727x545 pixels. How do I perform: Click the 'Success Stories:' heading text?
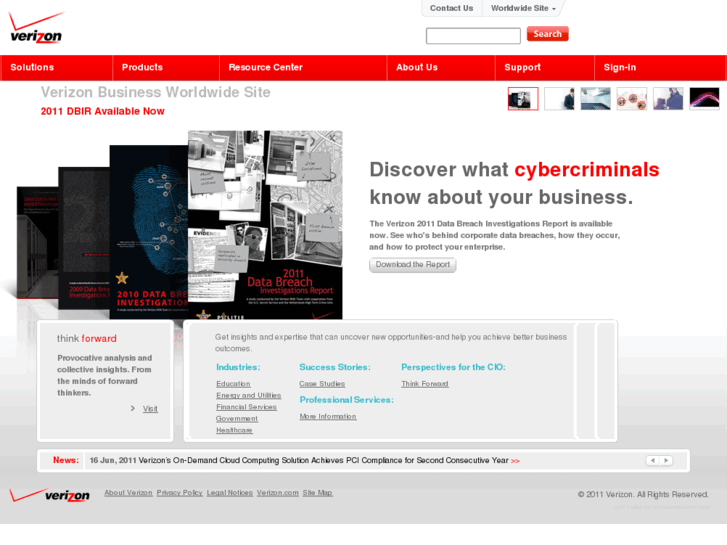coord(335,367)
